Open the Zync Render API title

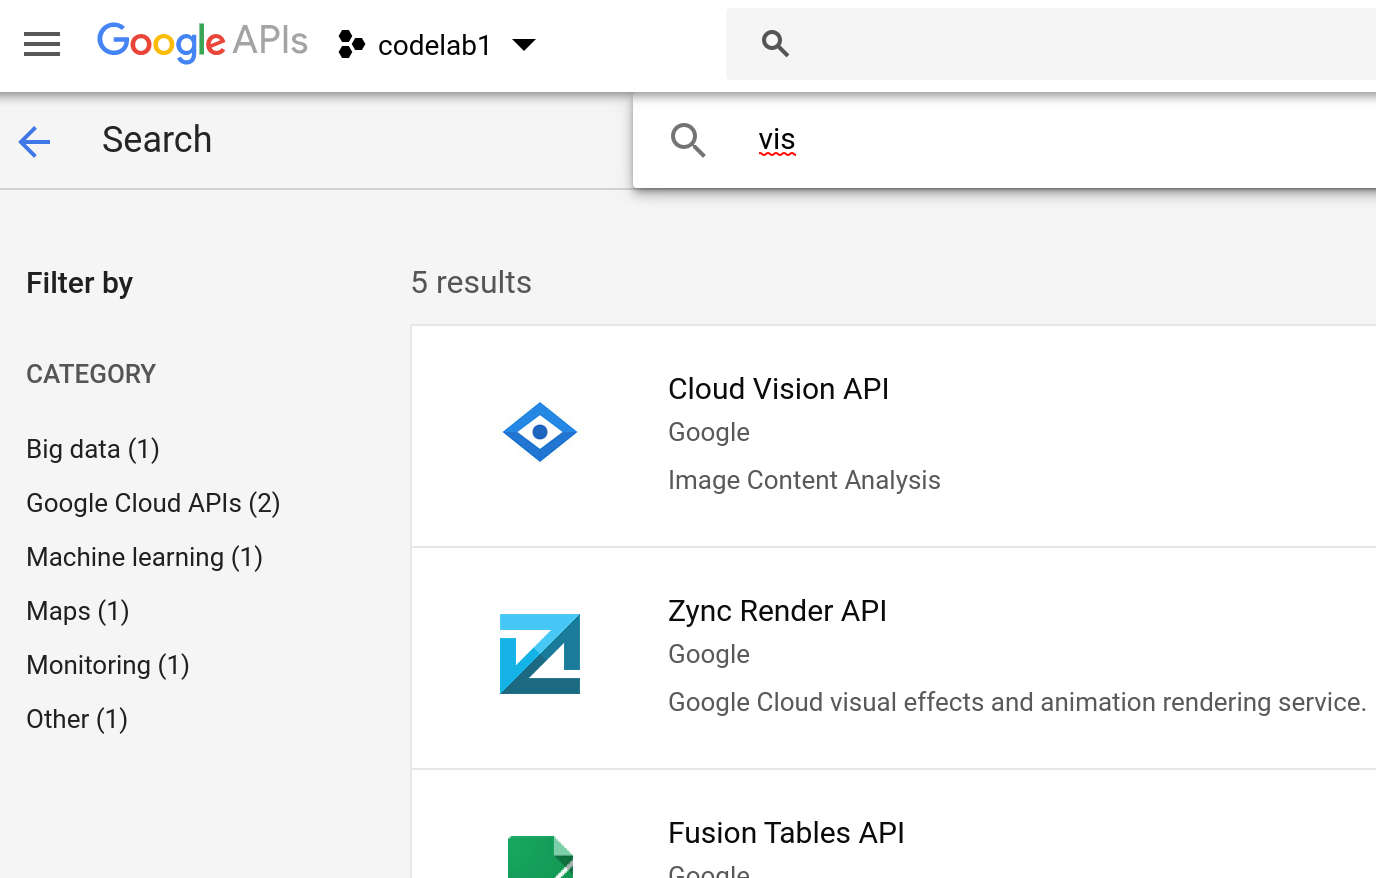click(x=777, y=611)
